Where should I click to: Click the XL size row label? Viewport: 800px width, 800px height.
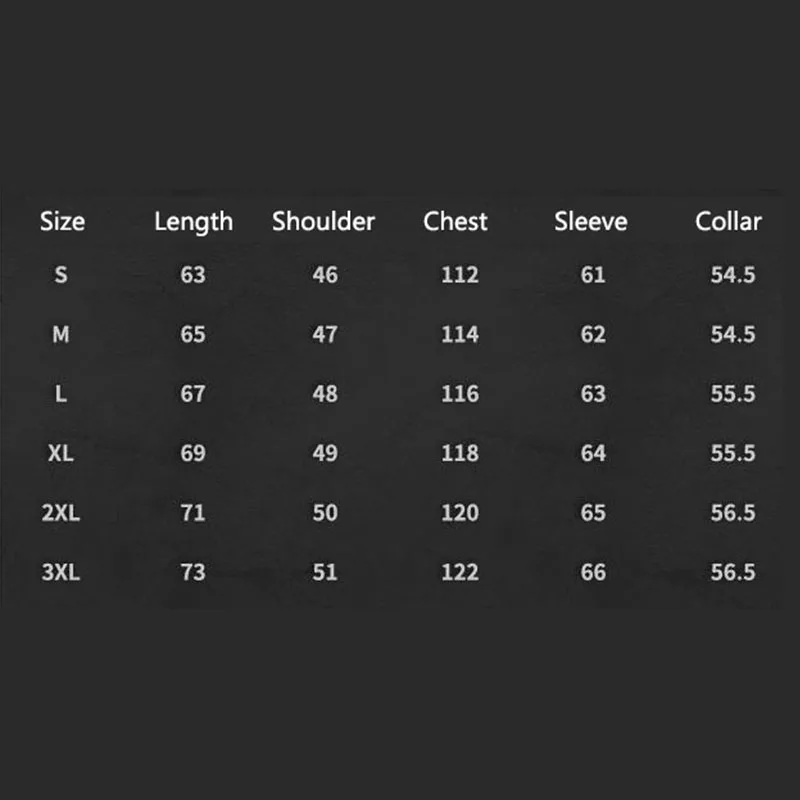pos(61,453)
